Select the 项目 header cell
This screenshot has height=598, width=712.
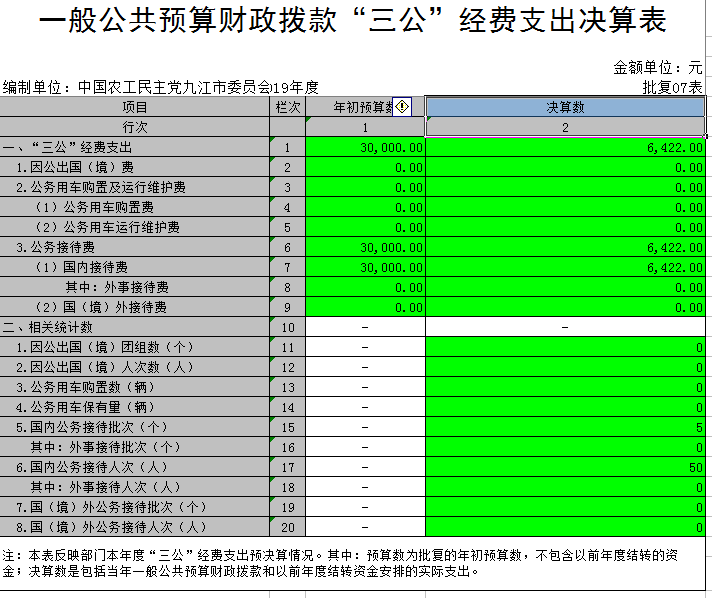[135, 107]
